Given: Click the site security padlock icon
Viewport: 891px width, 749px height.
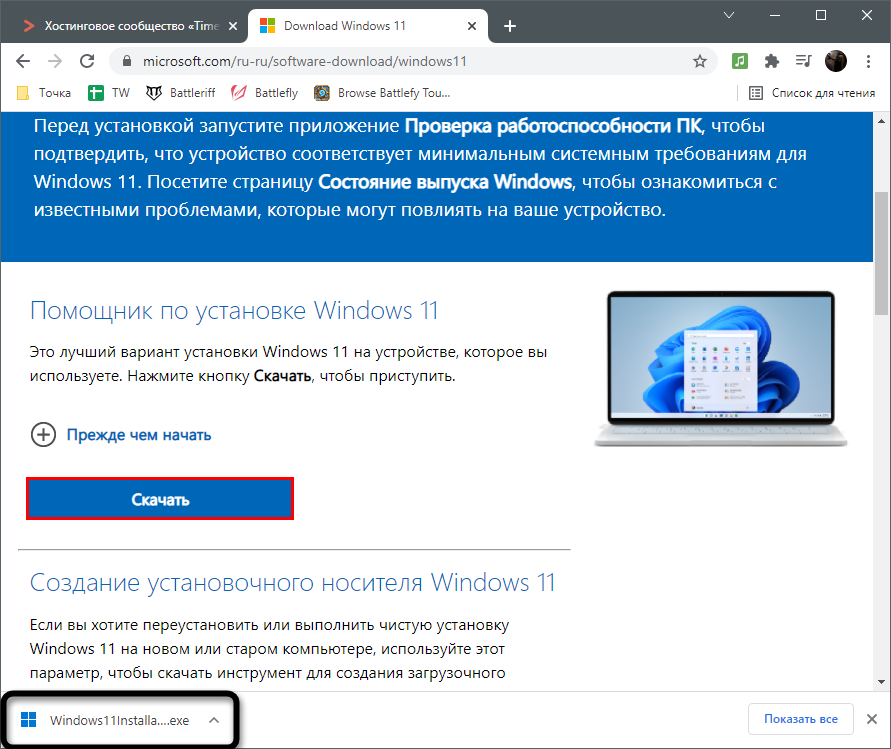Looking at the screenshot, I should coord(125,61).
